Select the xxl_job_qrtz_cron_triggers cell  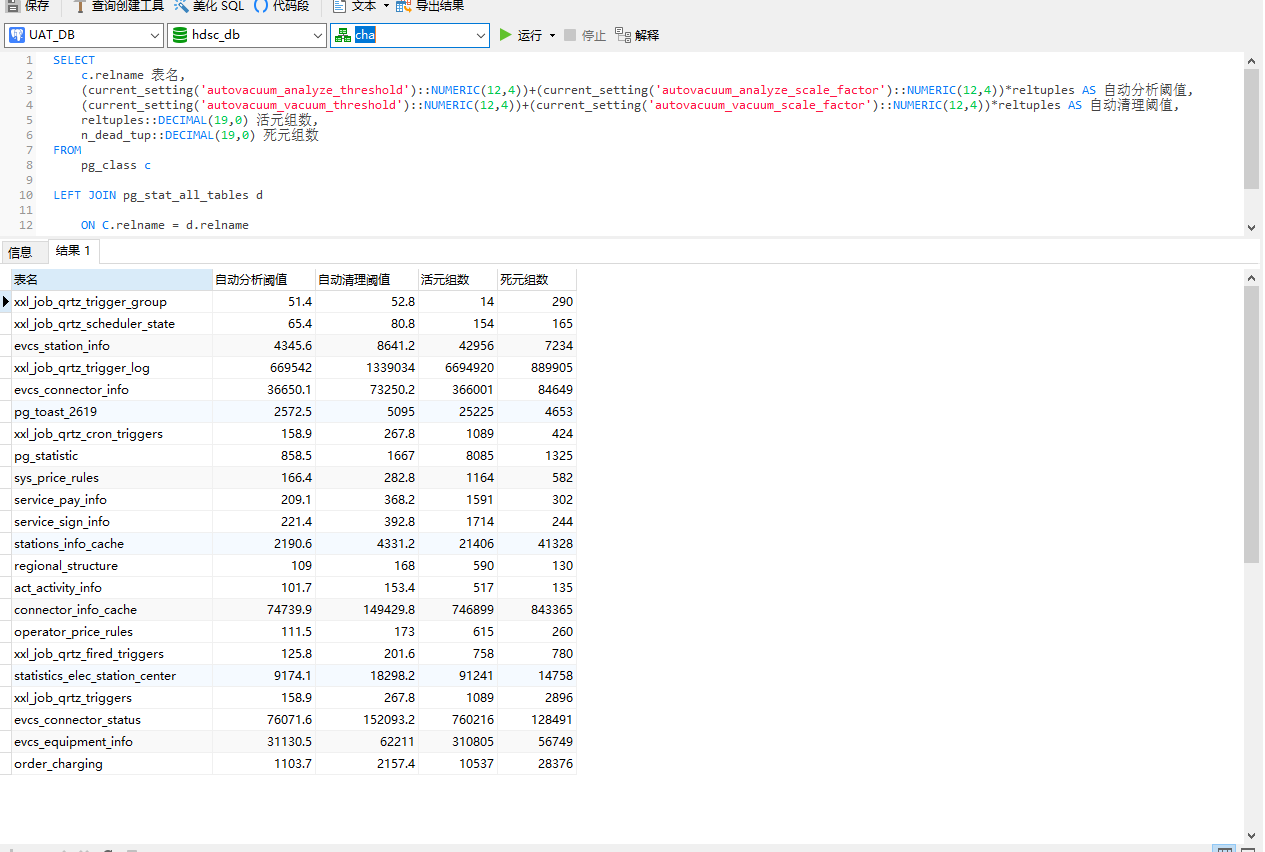tap(112, 434)
